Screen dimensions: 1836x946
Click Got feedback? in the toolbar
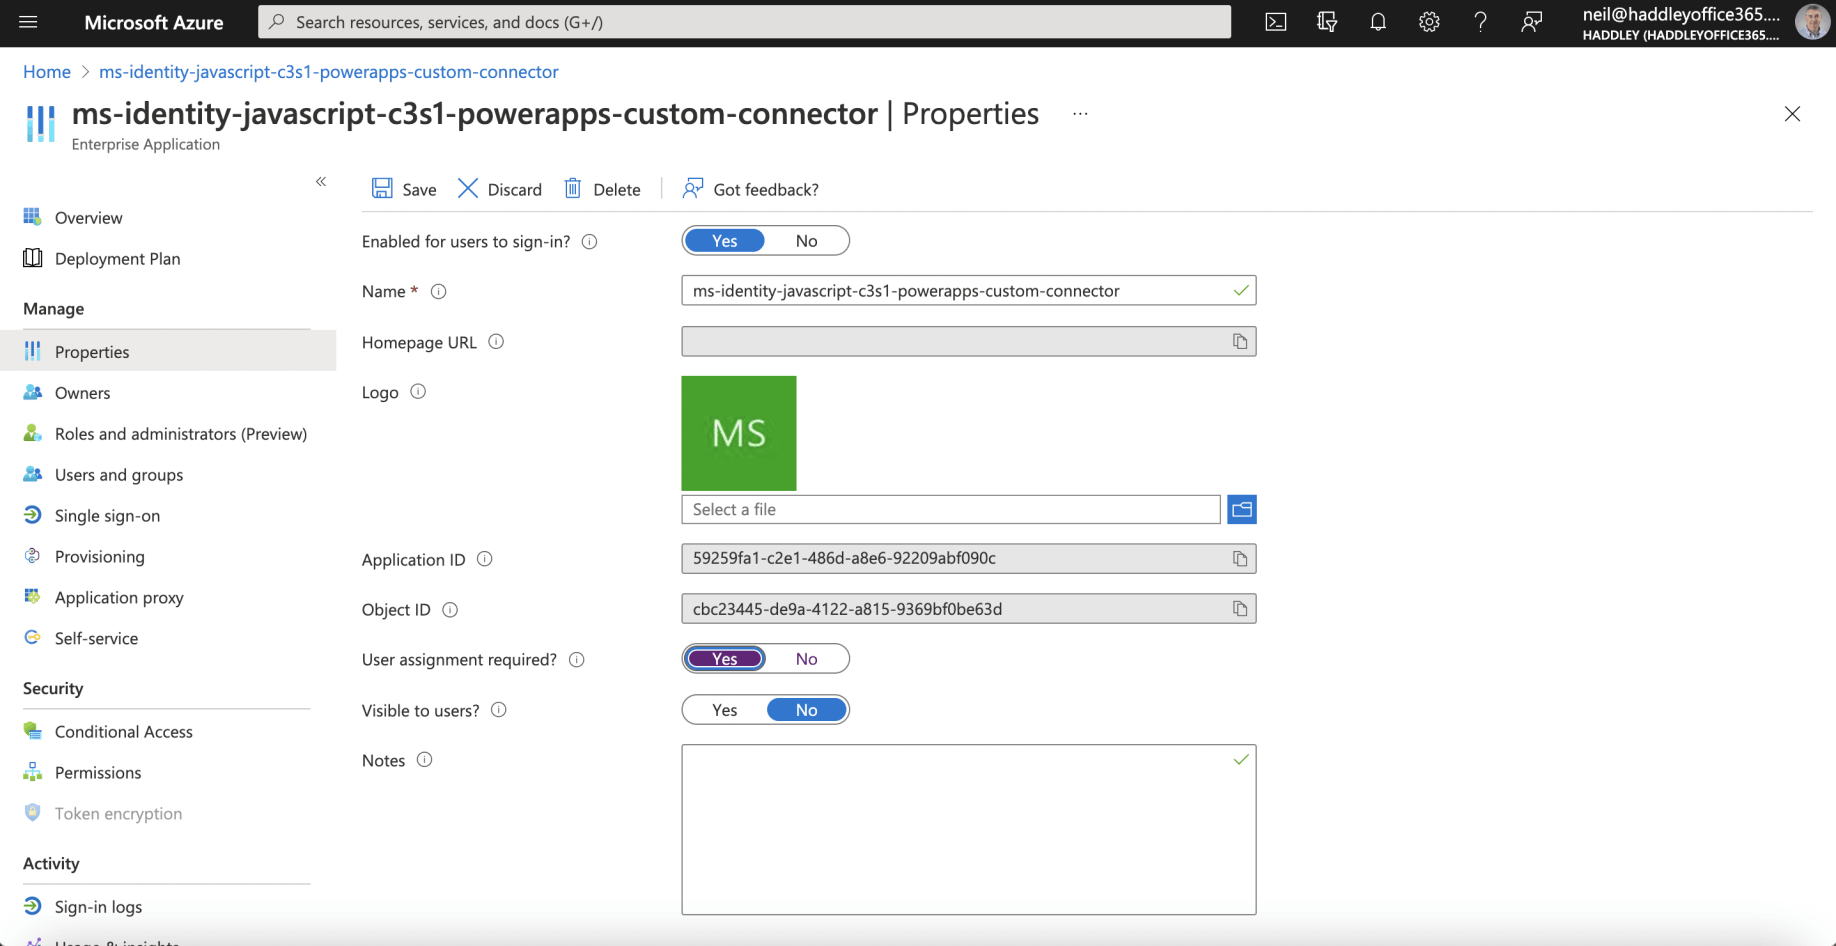point(750,189)
